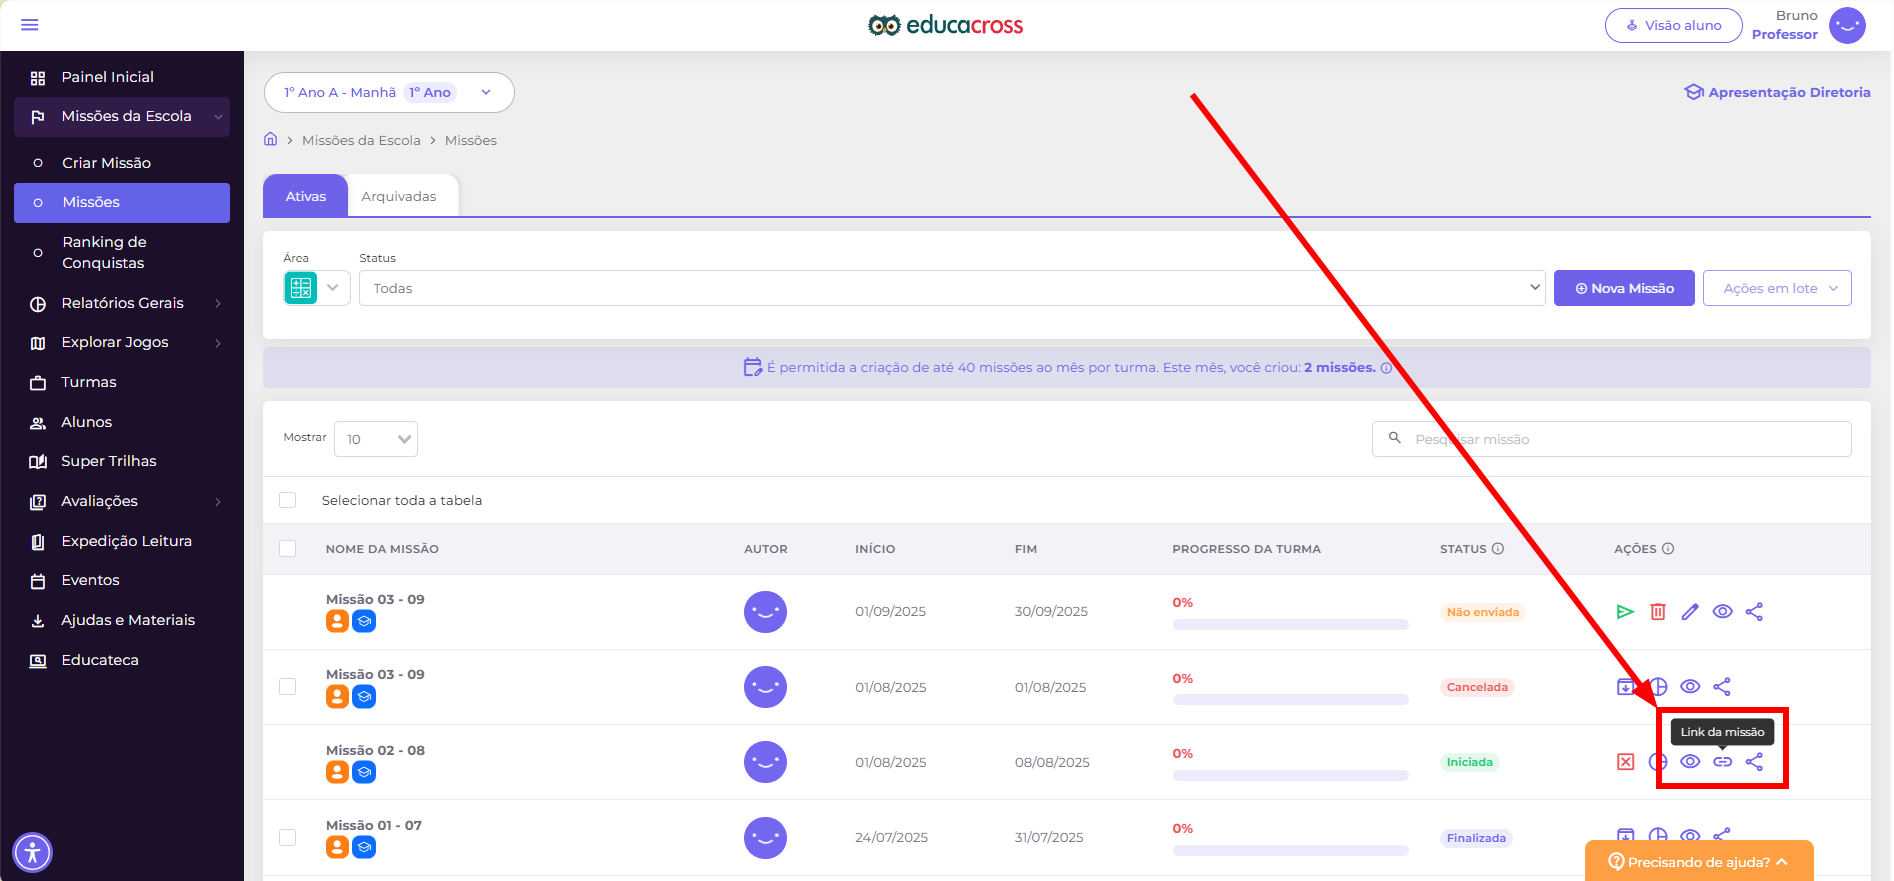Tick Selecionar toda a tabela checkbox
Image resolution: width=1894 pixels, height=881 pixels.
[x=288, y=500]
